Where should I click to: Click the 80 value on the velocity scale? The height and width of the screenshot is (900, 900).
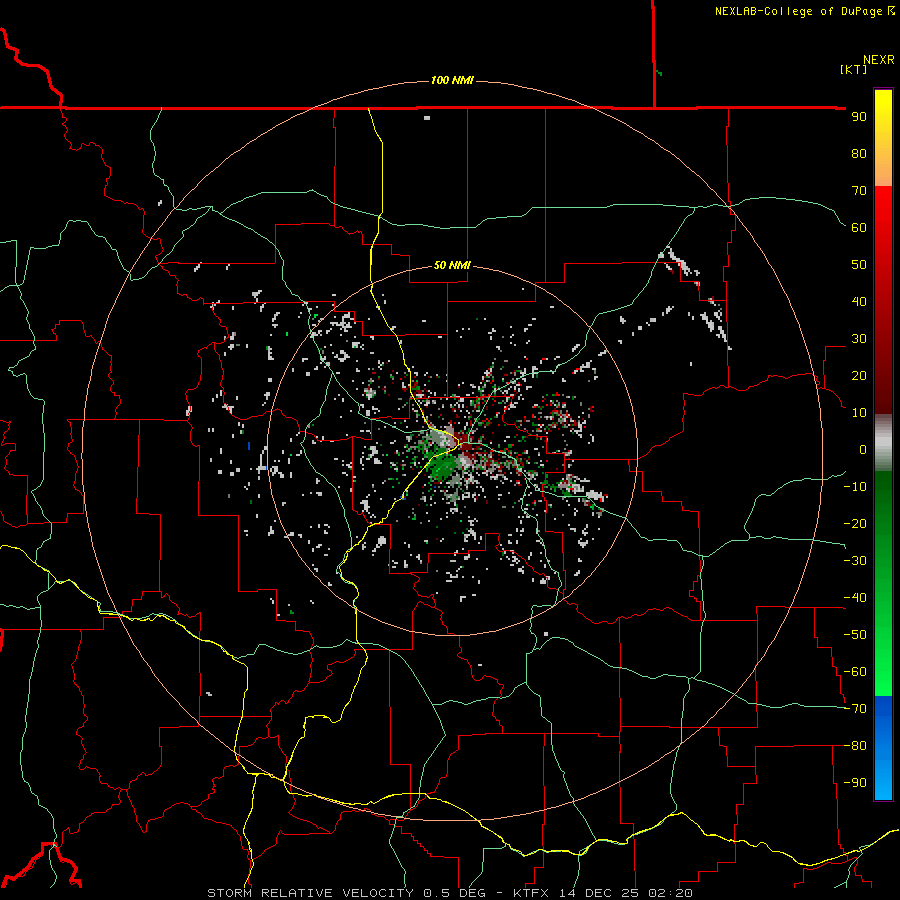click(859, 153)
